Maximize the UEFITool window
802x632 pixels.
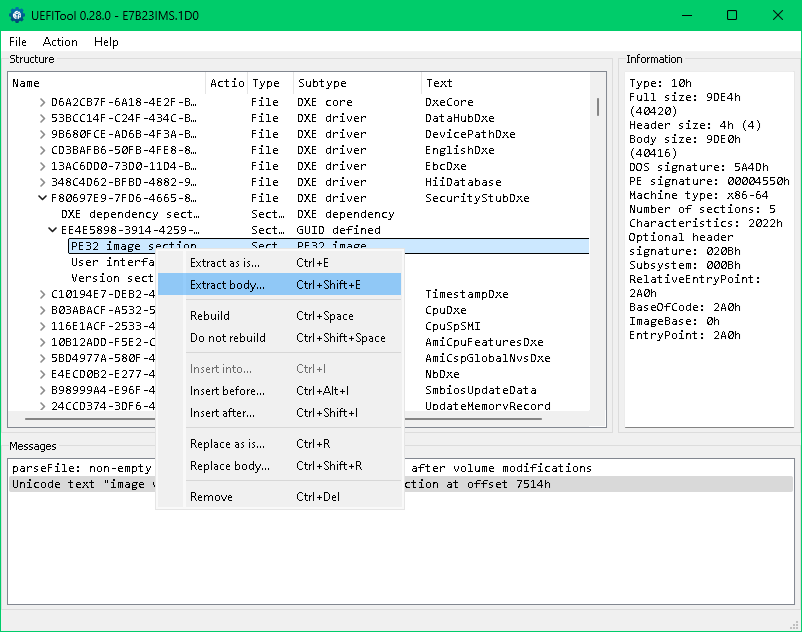pyautogui.click(x=732, y=15)
